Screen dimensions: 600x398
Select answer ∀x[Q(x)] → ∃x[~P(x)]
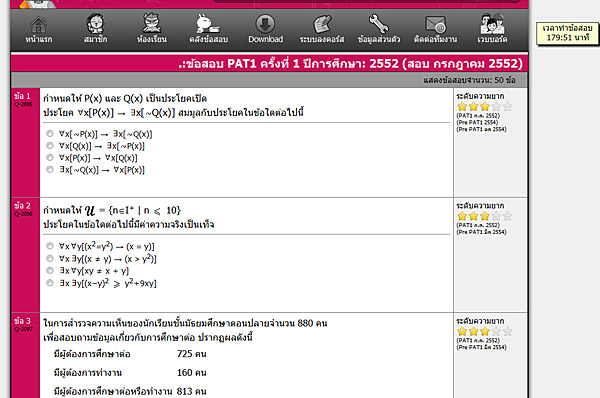50,145
